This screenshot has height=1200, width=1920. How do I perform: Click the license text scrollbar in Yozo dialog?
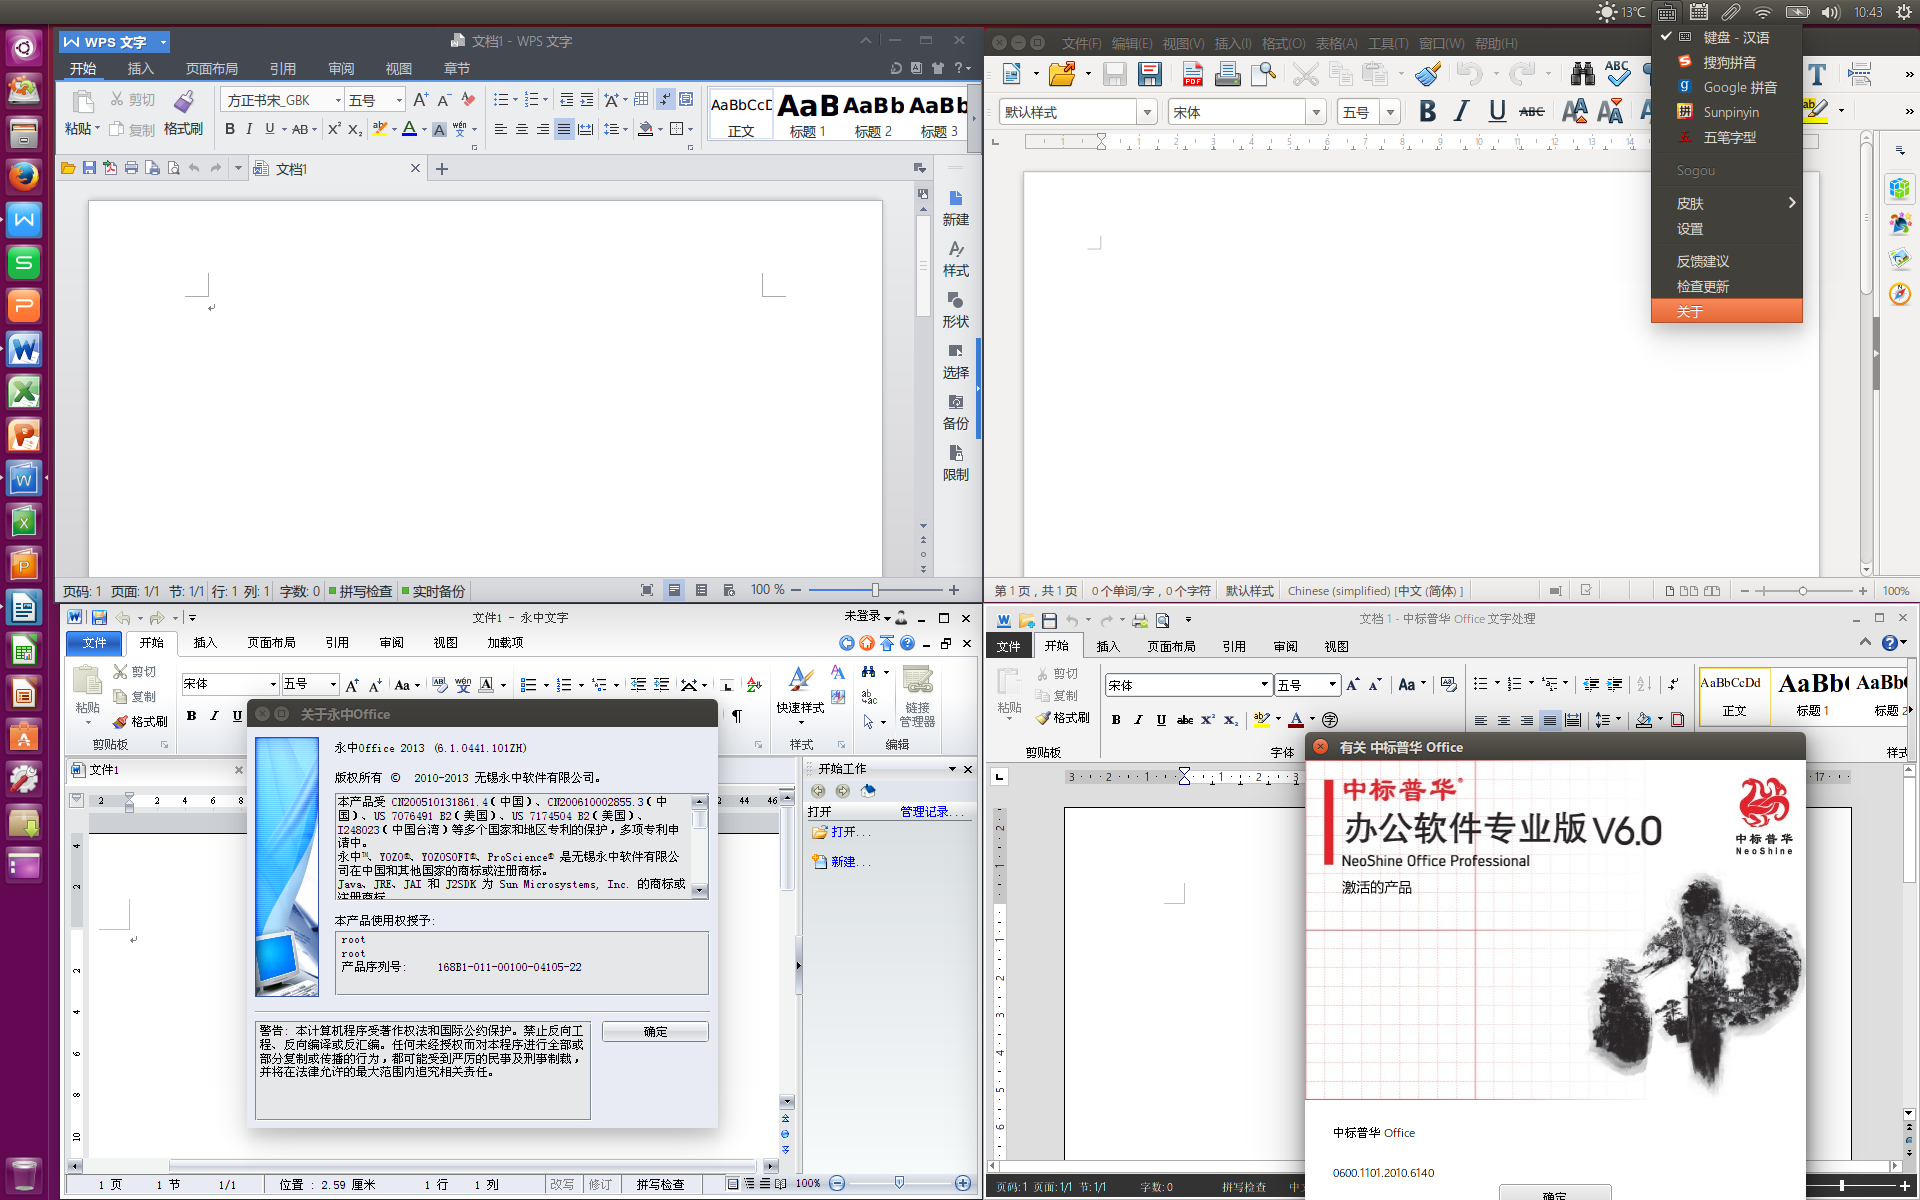click(x=700, y=846)
